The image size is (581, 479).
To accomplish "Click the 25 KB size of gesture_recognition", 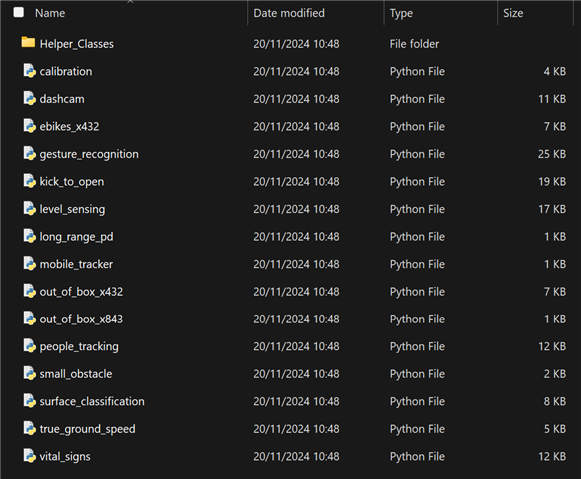I will pos(552,154).
